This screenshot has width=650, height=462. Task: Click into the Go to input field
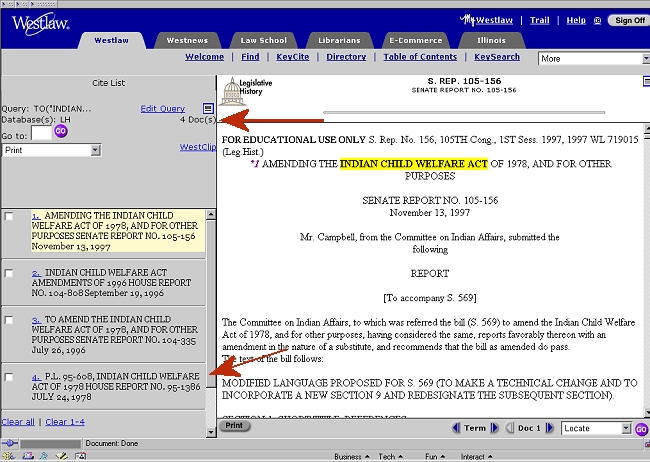coord(41,134)
